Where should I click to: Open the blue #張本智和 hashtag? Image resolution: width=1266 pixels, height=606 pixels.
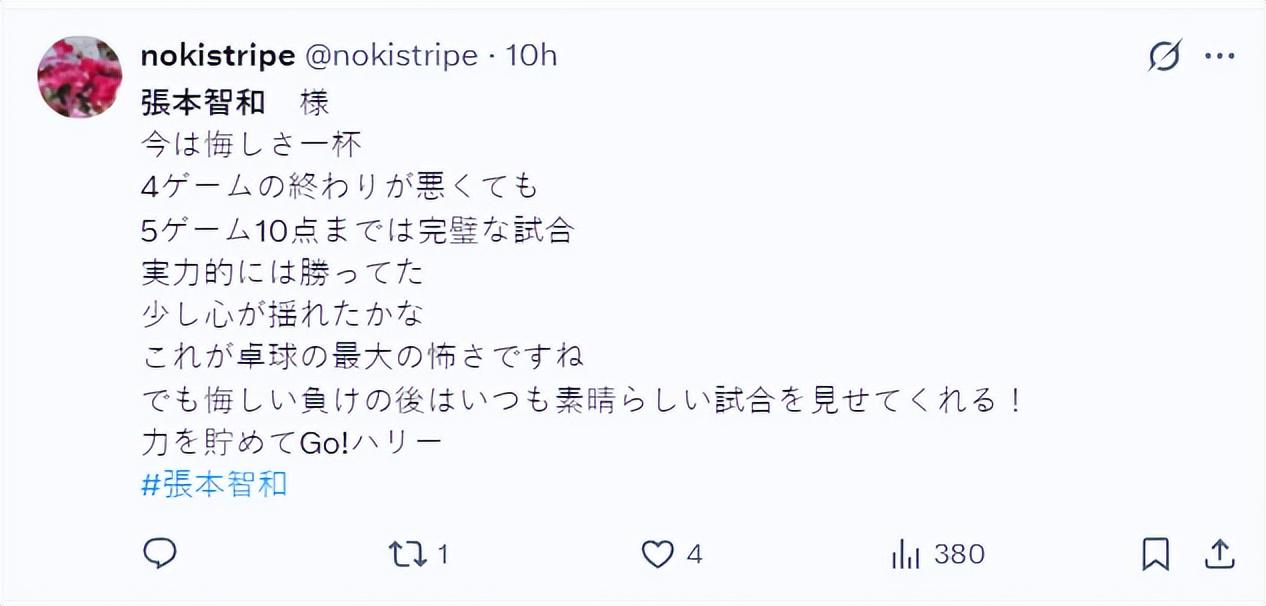pyautogui.click(x=214, y=485)
